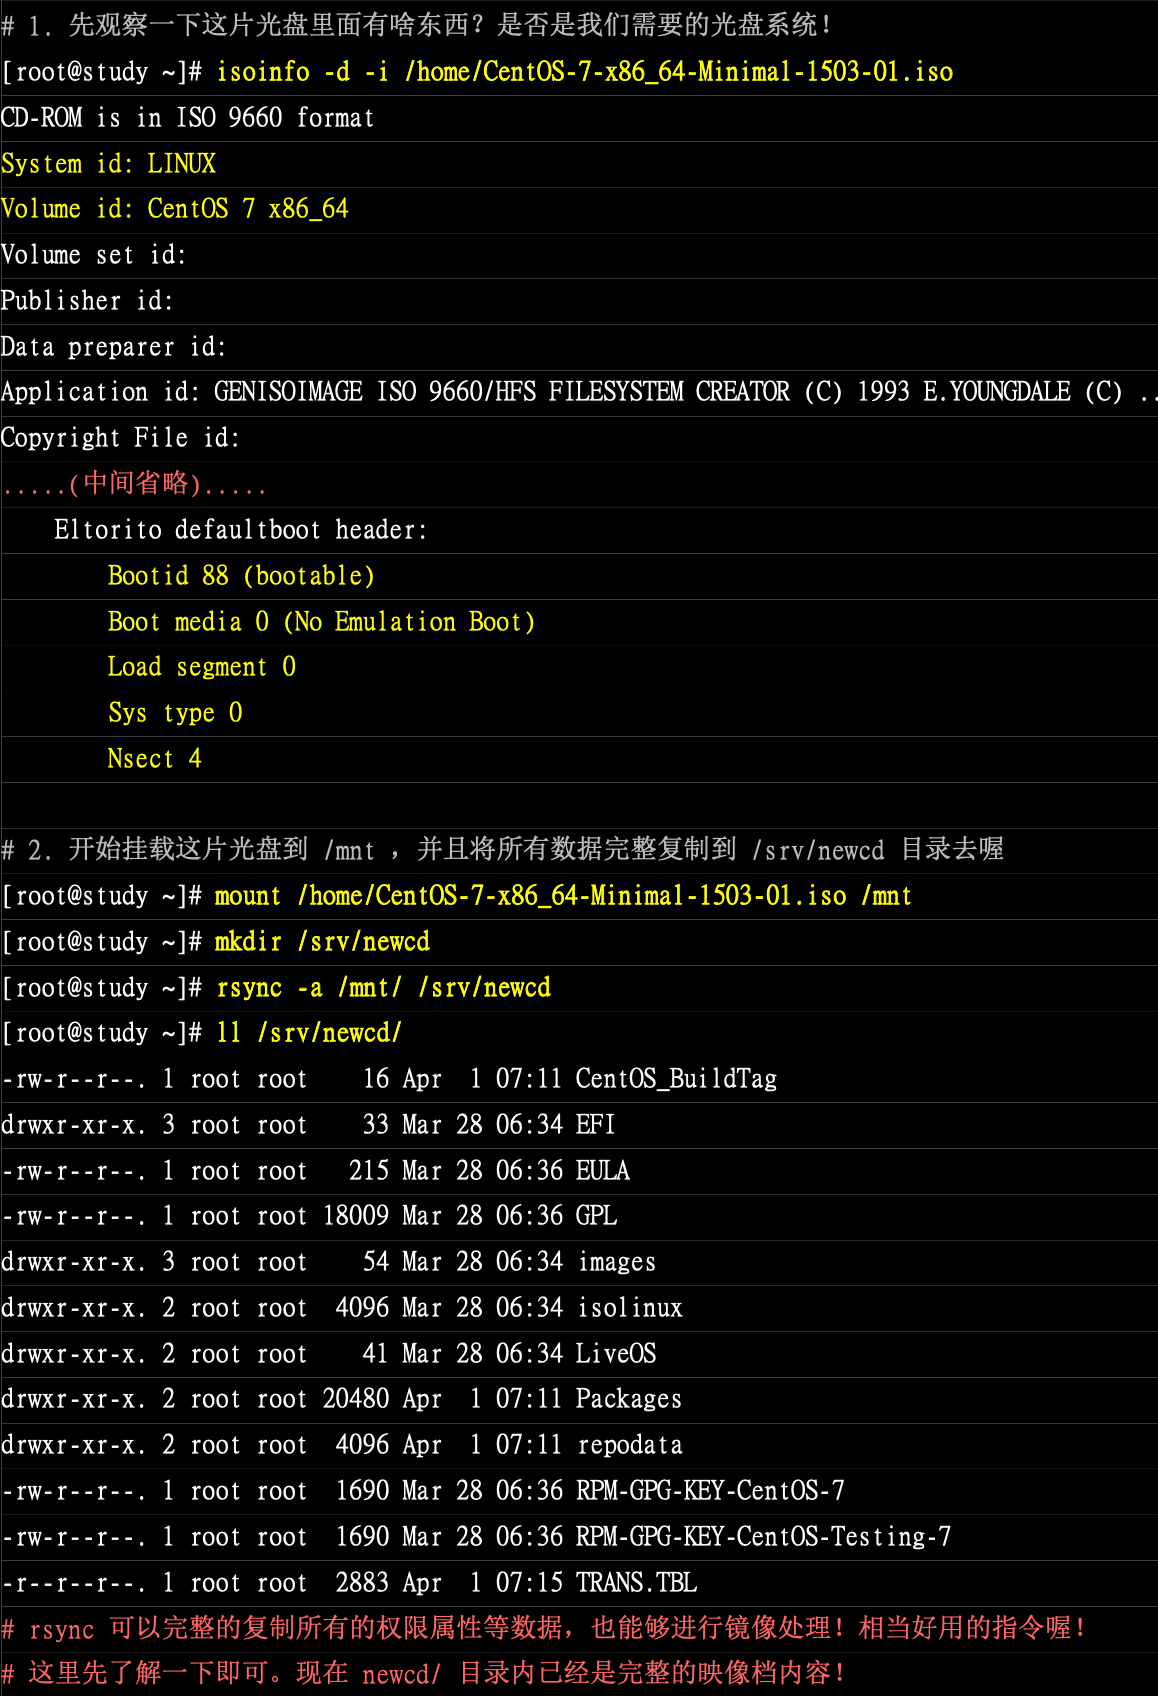Click 'Volume id: CentOS 7 x86_64' line

point(175,209)
